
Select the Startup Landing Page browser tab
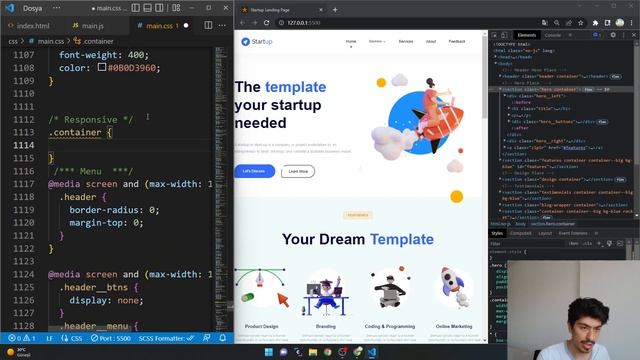pyautogui.click(x=281, y=9)
